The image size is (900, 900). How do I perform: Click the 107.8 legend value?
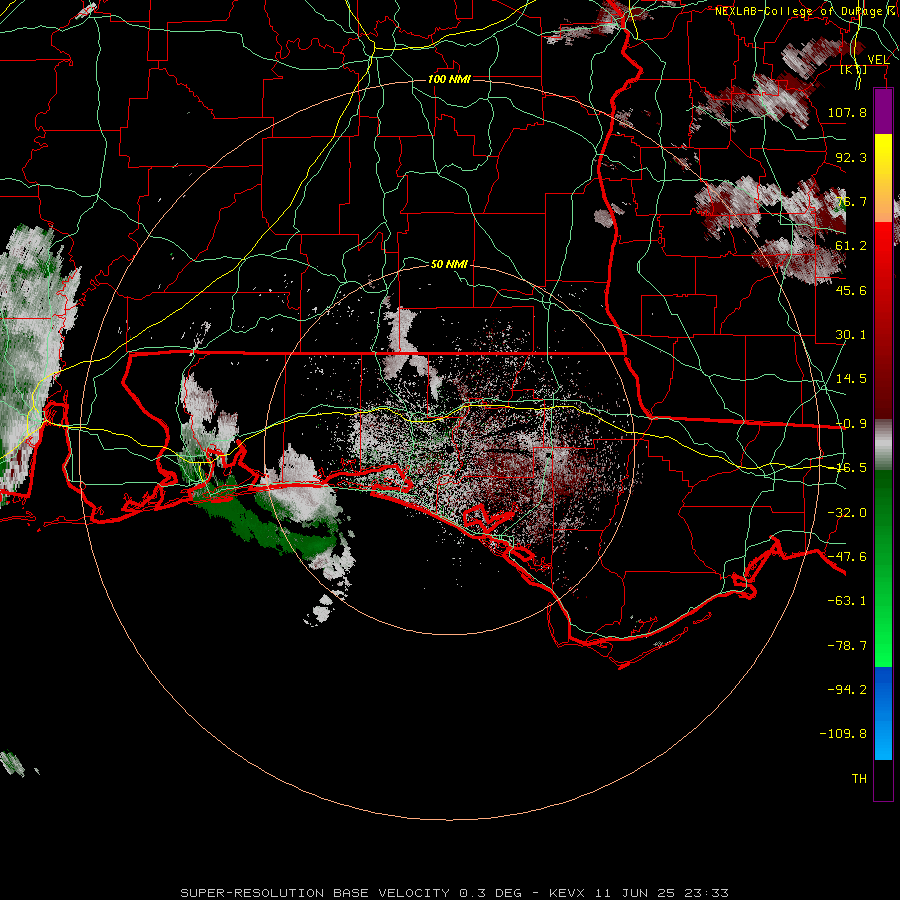[847, 112]
